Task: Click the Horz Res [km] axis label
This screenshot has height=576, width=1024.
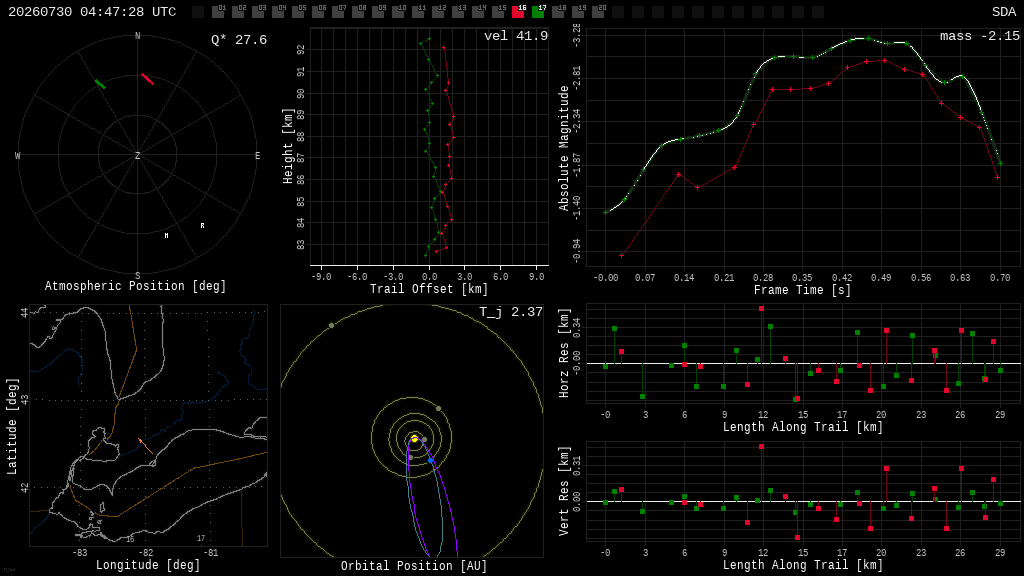Action: pyautogui.click(x=564, y=353)
